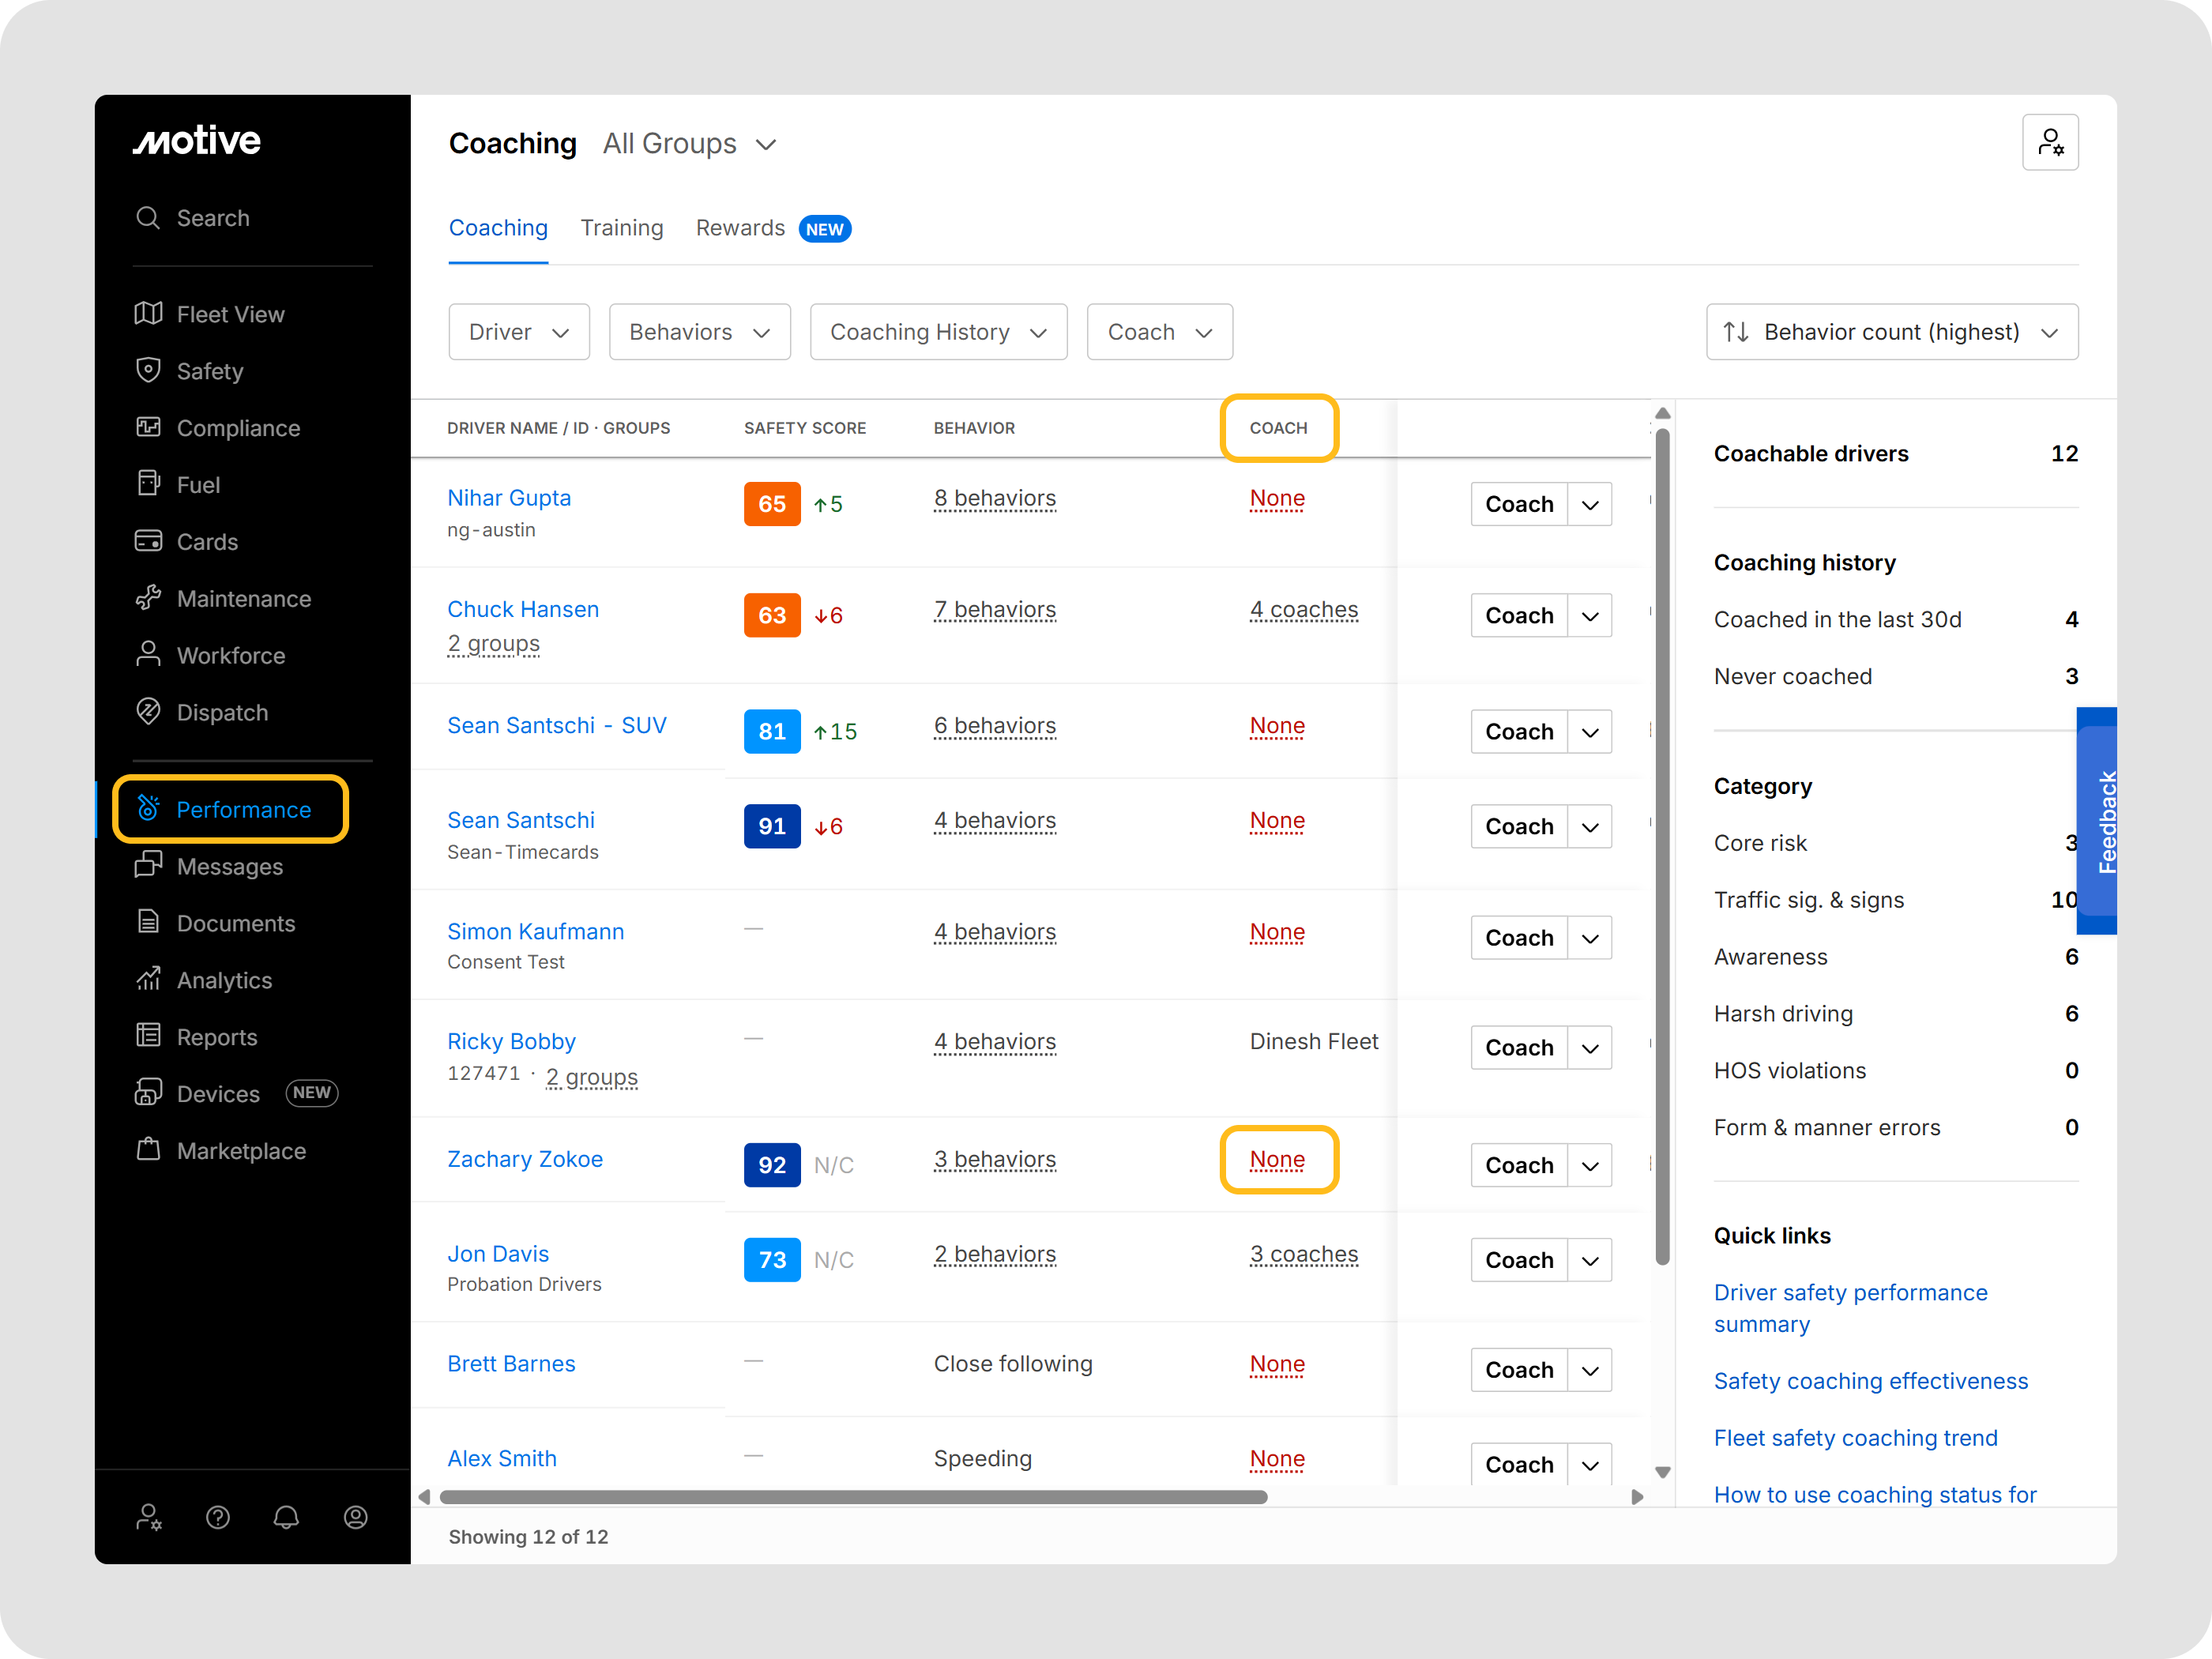Open notifications bell icon
2212x1659 pixels.
[x=286, y=1518]
